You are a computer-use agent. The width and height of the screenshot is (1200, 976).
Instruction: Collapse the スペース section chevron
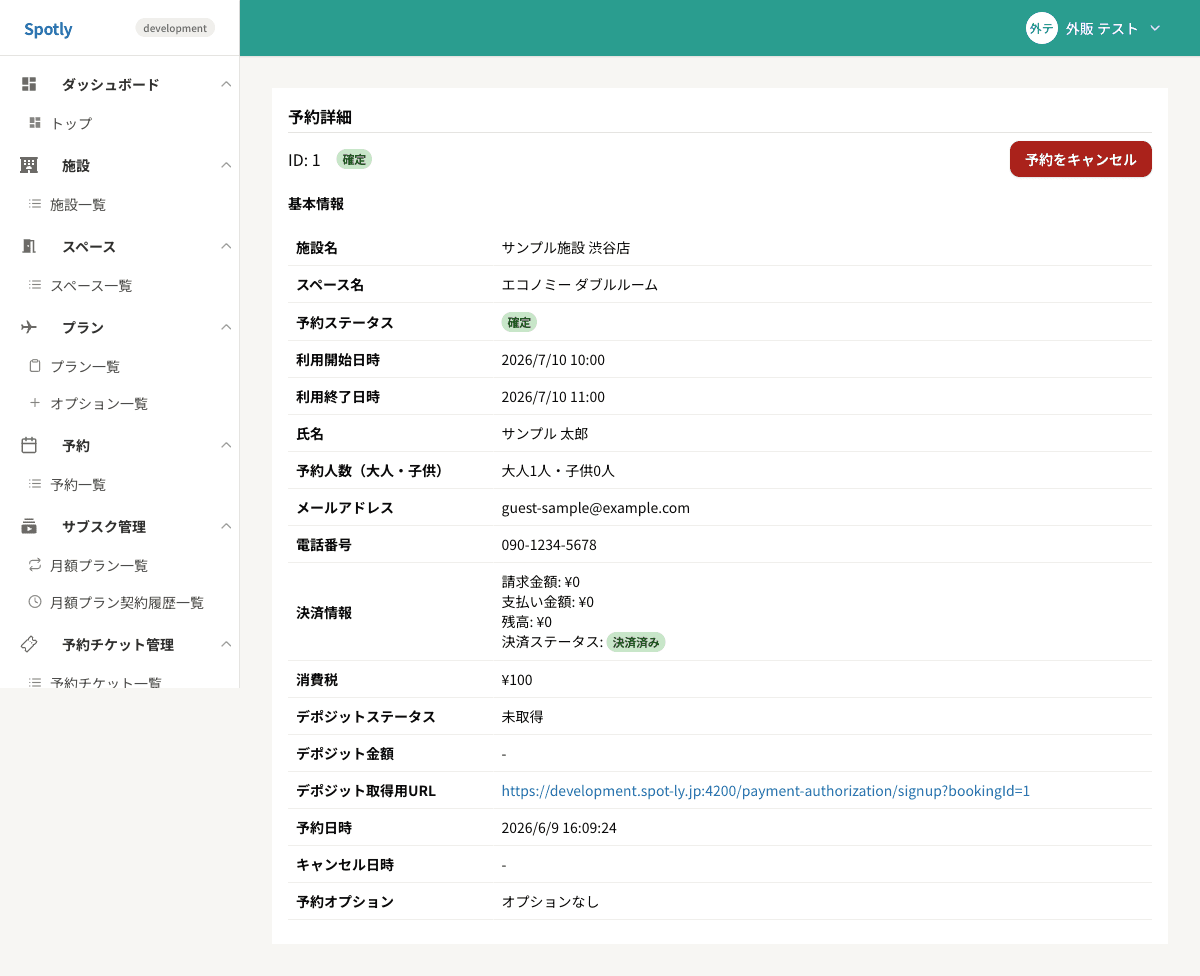(226, 246)
